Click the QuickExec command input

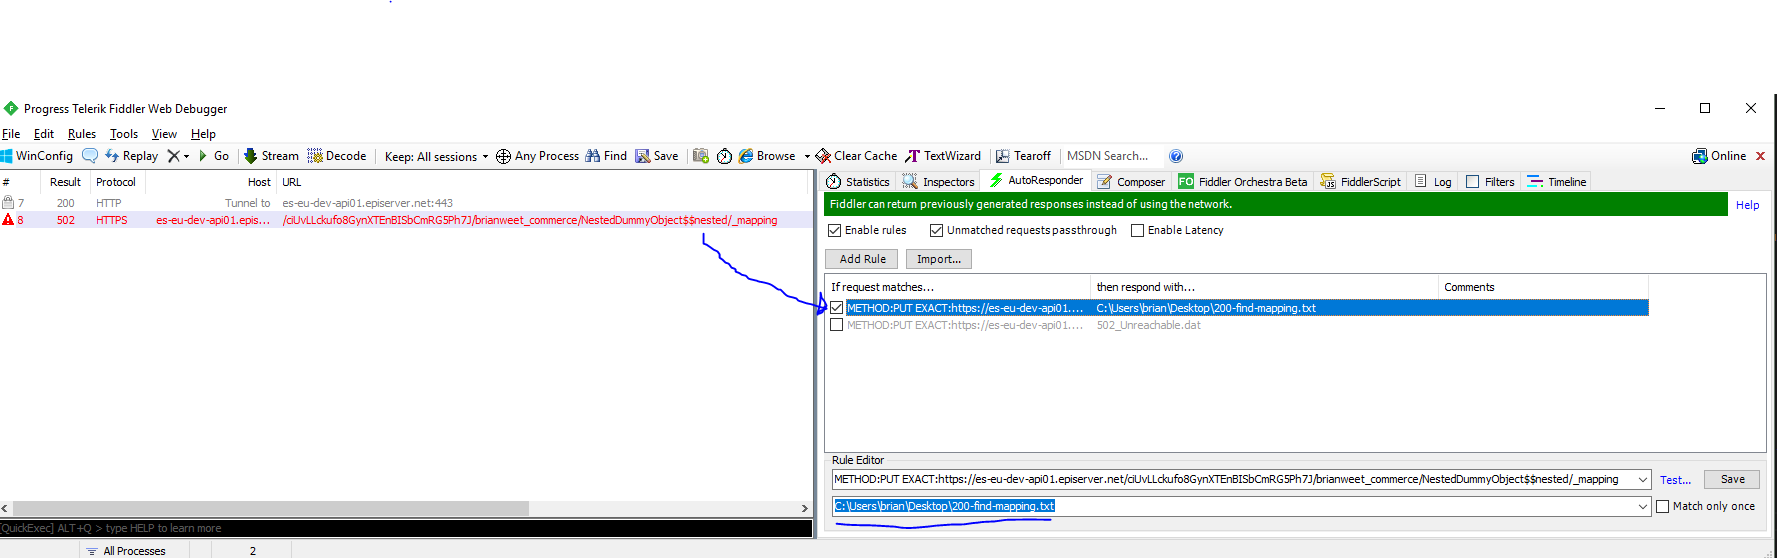click(406, 528)
